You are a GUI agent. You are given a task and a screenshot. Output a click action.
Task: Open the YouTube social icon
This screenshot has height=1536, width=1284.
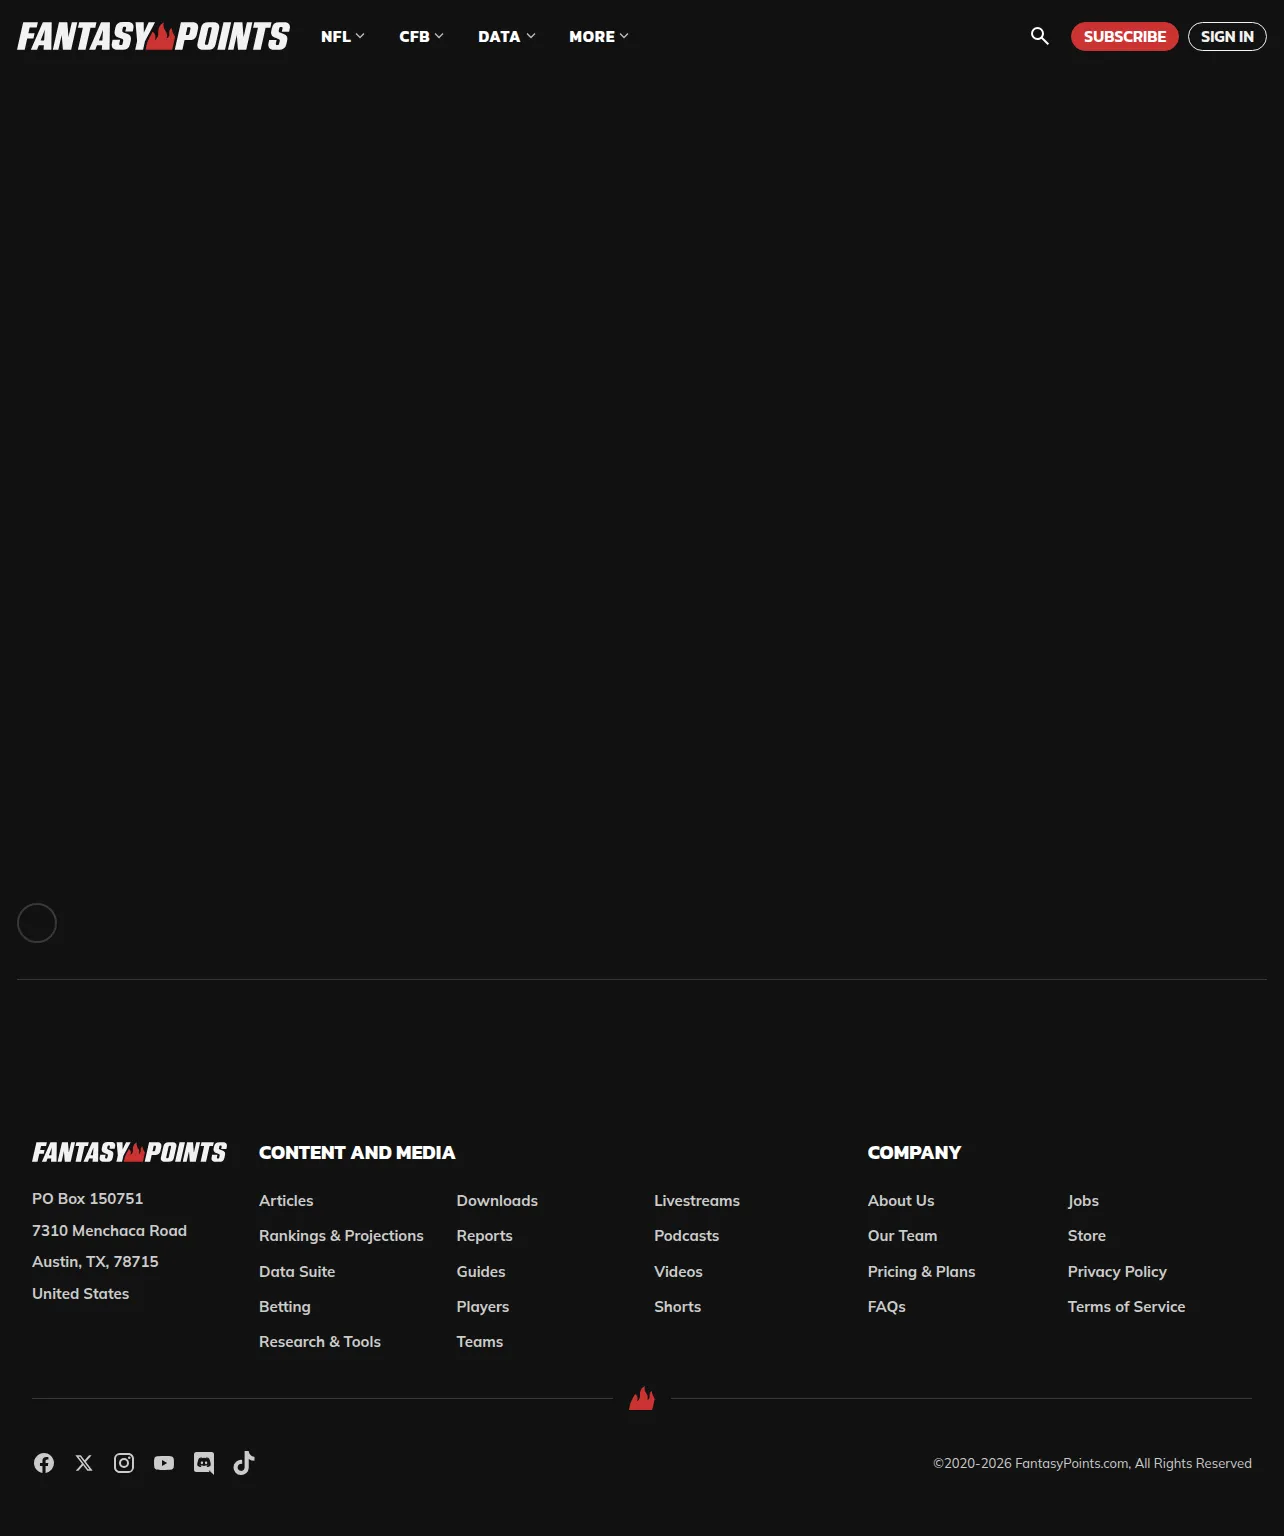point(164,1463)
